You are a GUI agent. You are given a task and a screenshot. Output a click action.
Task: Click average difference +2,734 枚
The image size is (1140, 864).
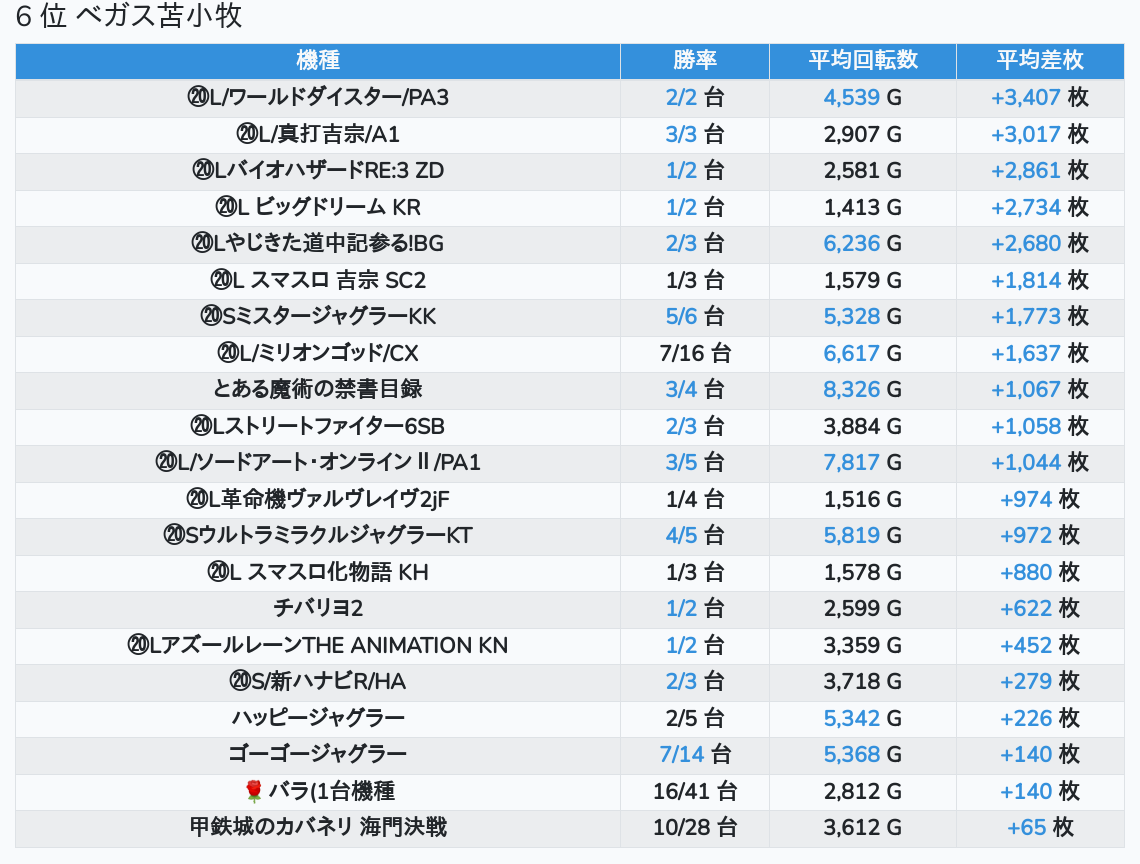[1040, 207]
